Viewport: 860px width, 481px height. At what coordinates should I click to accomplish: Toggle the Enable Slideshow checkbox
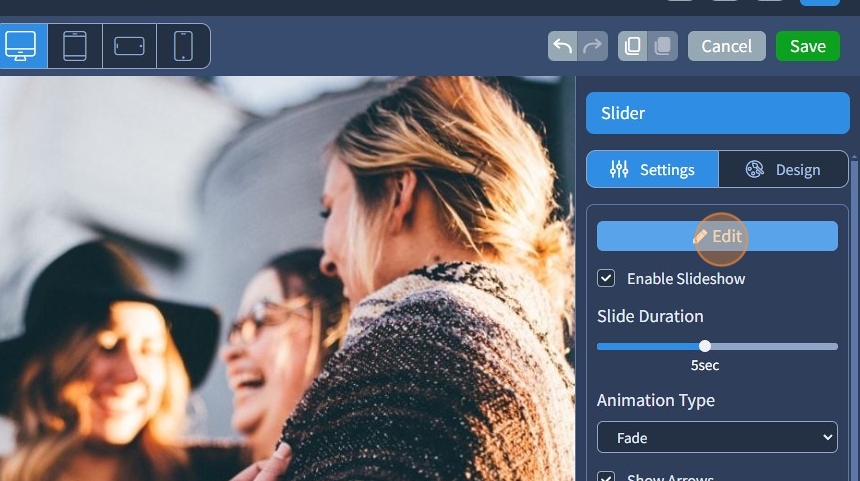[x=606, y=278]
